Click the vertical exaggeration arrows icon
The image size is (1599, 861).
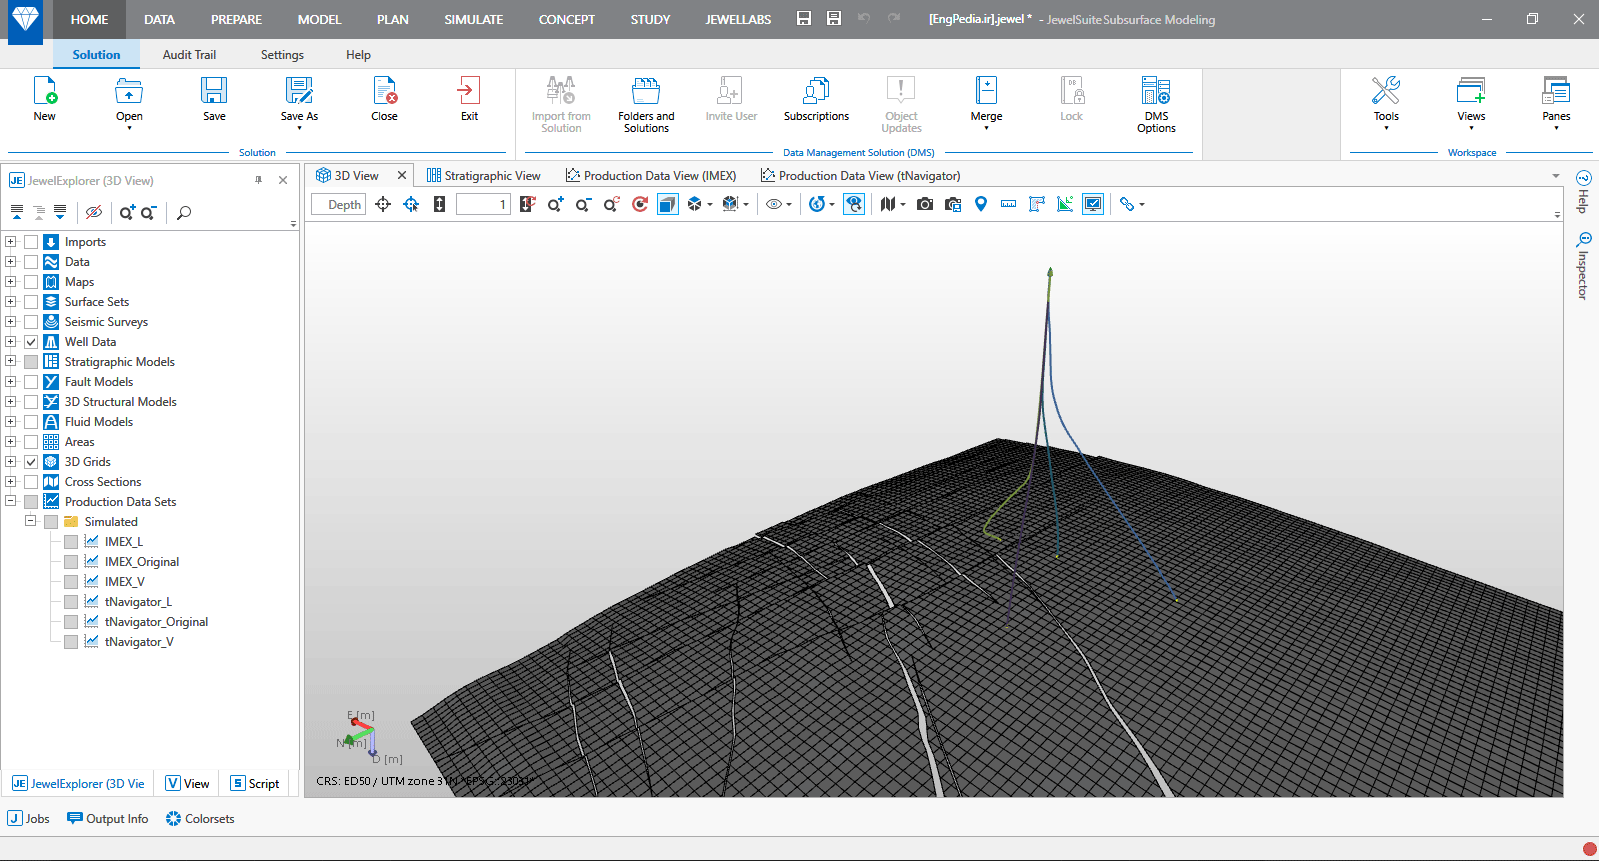coord(439,204)
